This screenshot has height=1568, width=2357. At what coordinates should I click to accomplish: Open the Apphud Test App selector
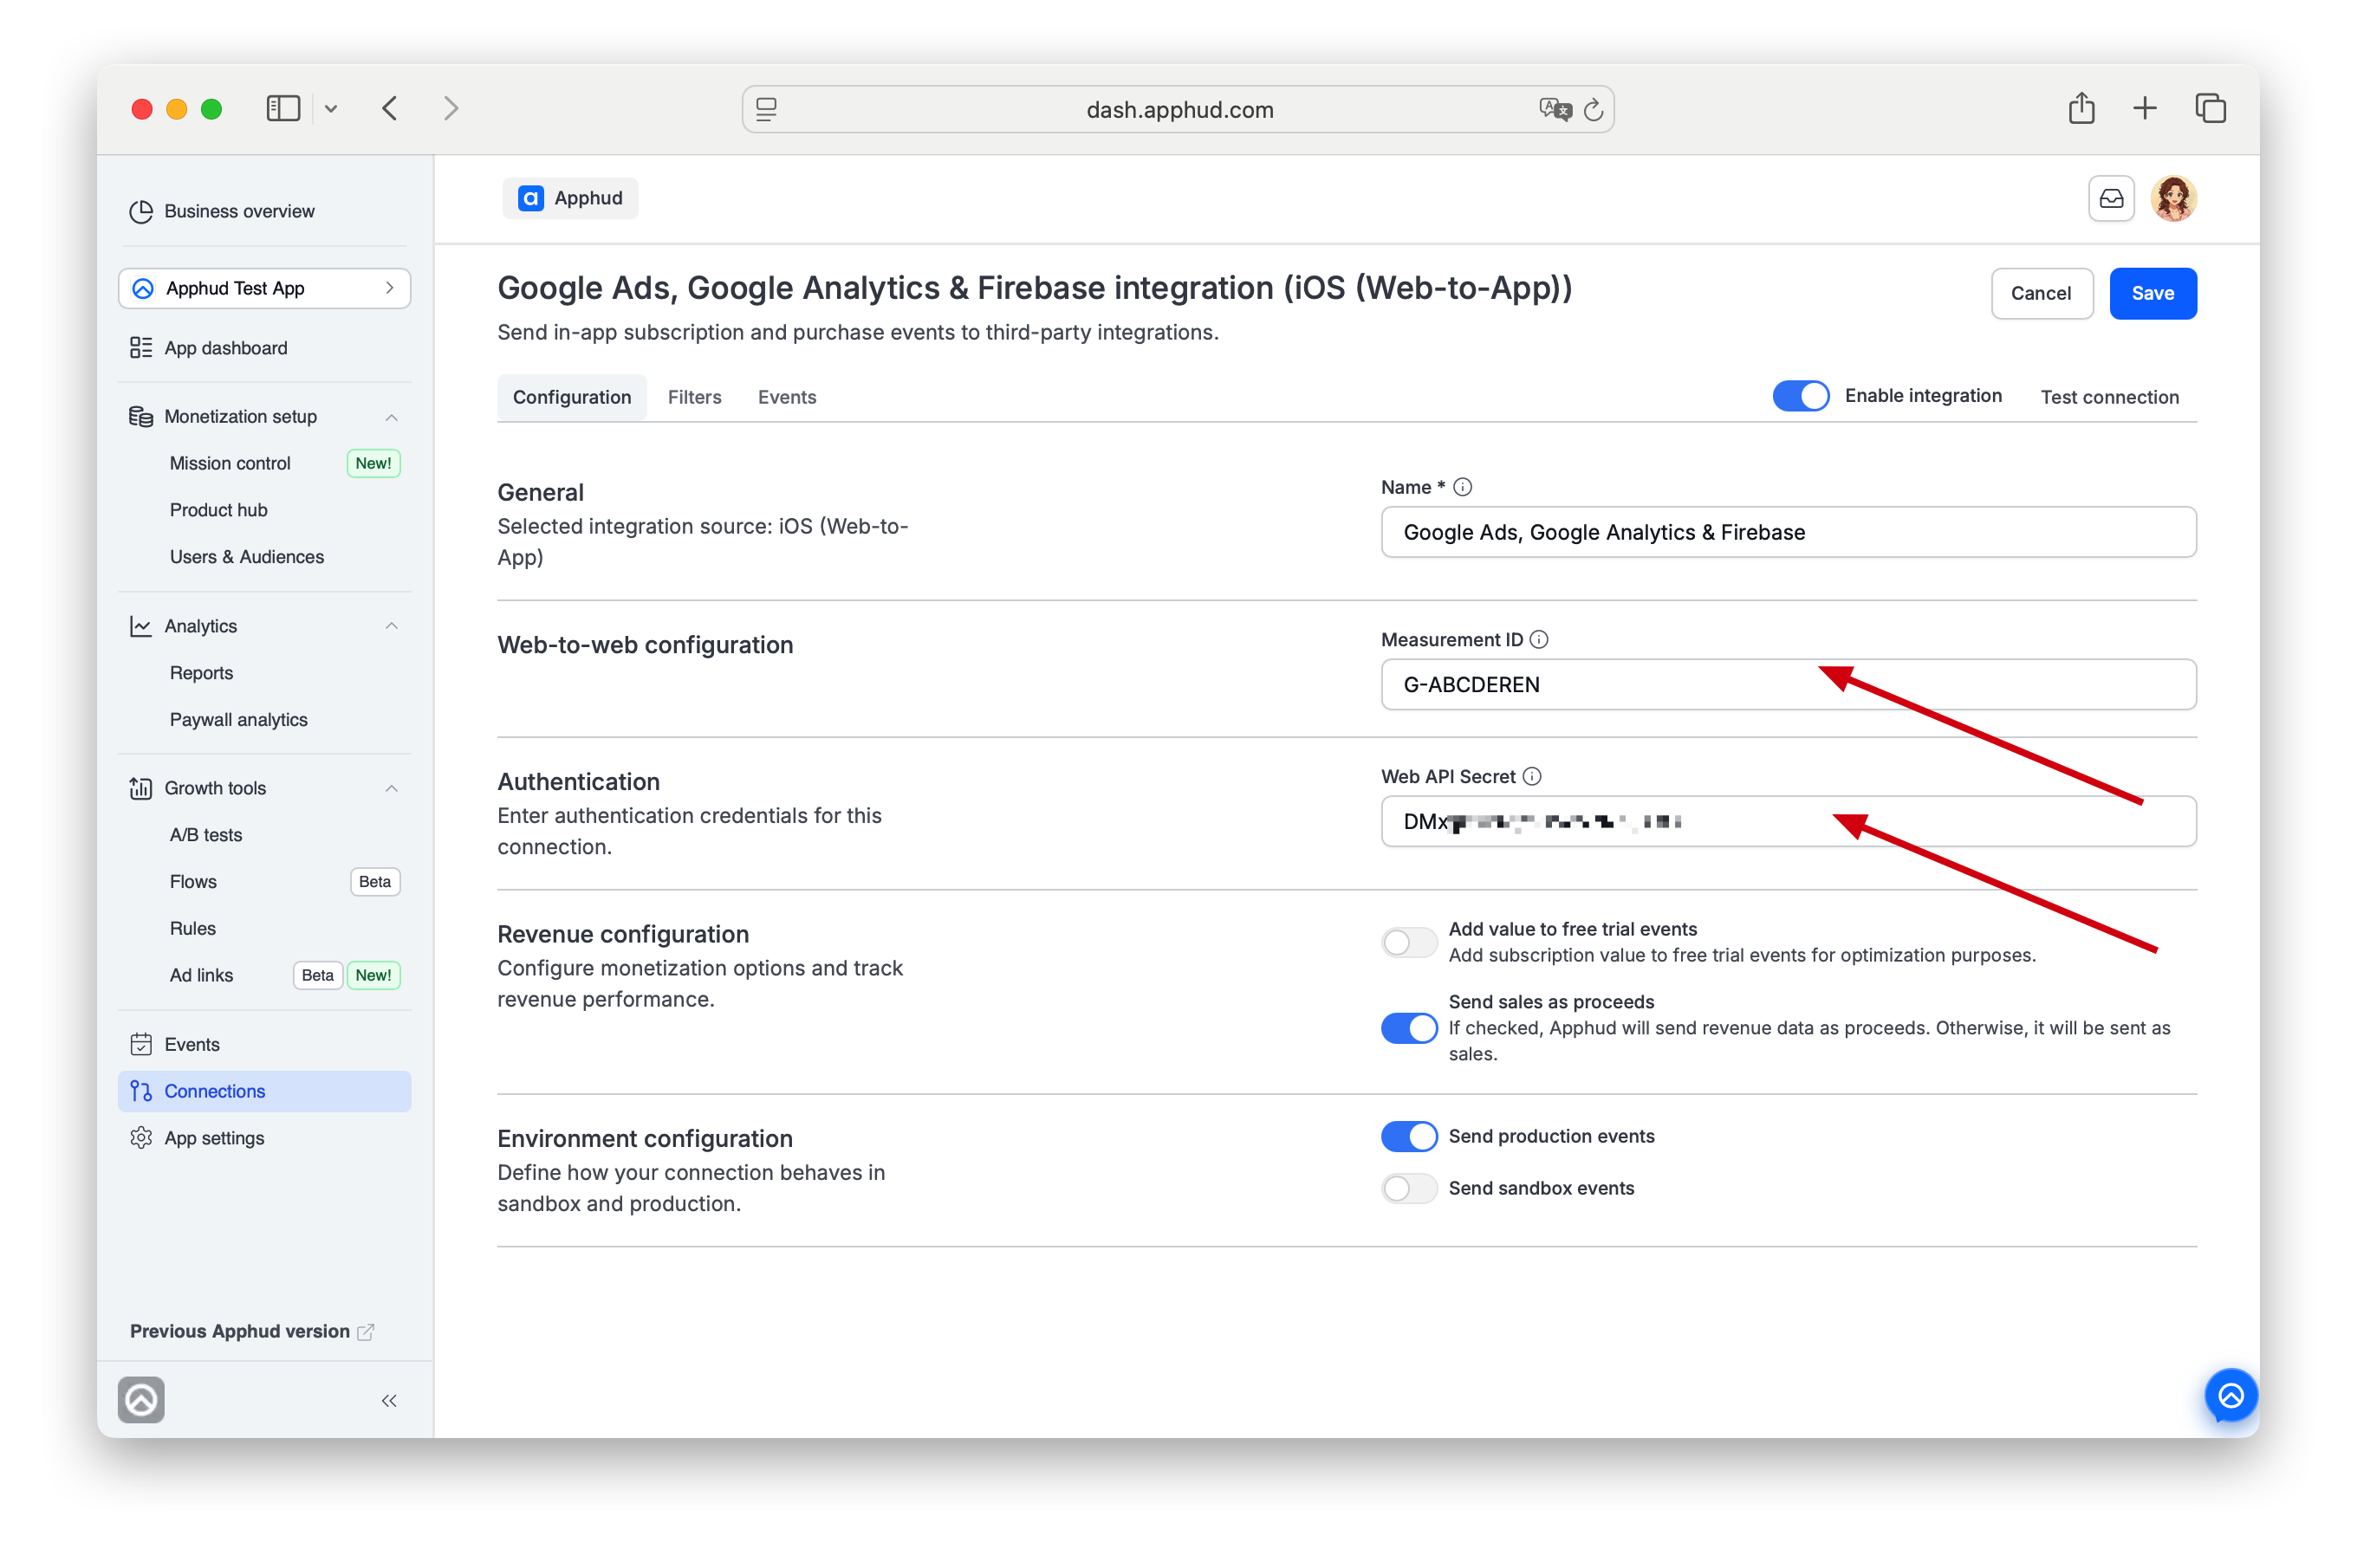[264, 288]
